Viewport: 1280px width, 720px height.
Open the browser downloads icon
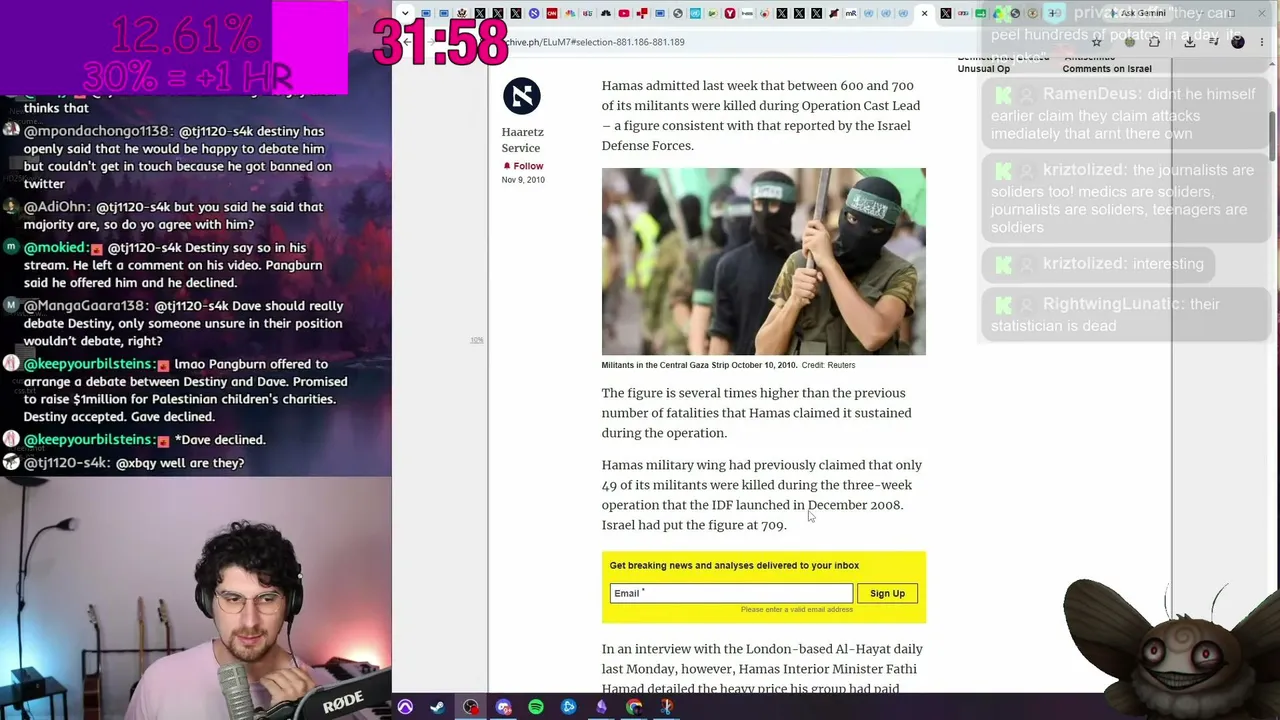[1189, 42]
